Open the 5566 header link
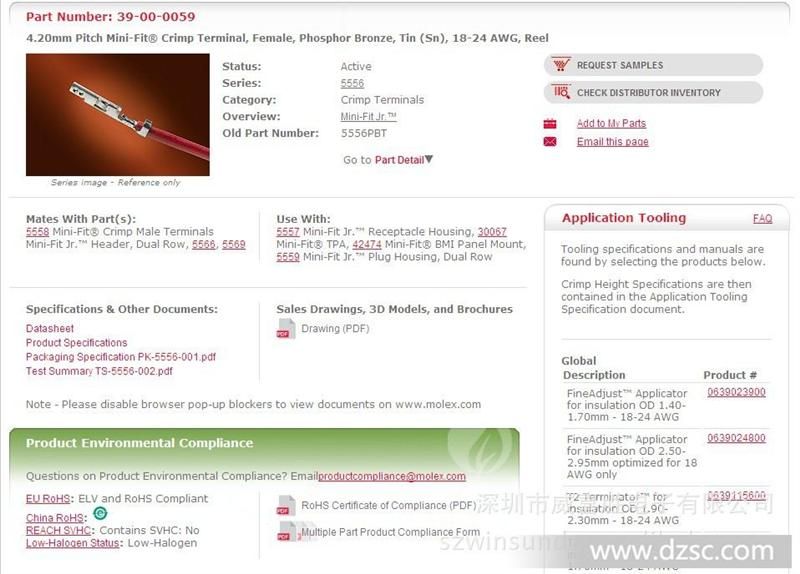This screenshot has height=574, width=800. (x=204, y=244)
